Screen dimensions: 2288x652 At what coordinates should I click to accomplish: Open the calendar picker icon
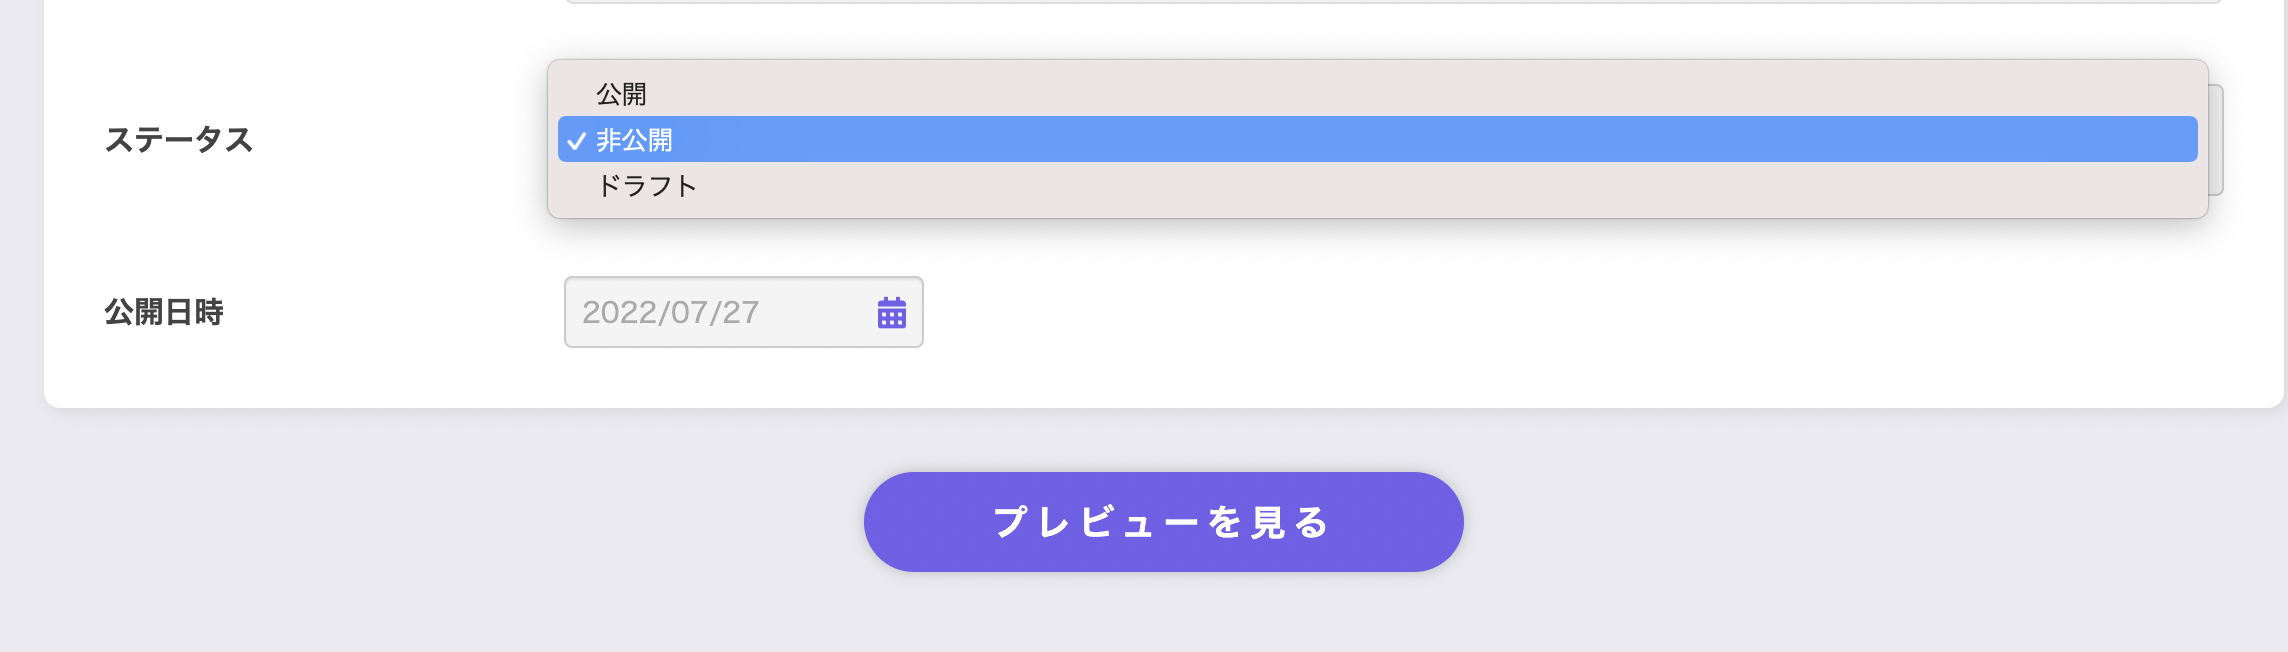point(891,312)
